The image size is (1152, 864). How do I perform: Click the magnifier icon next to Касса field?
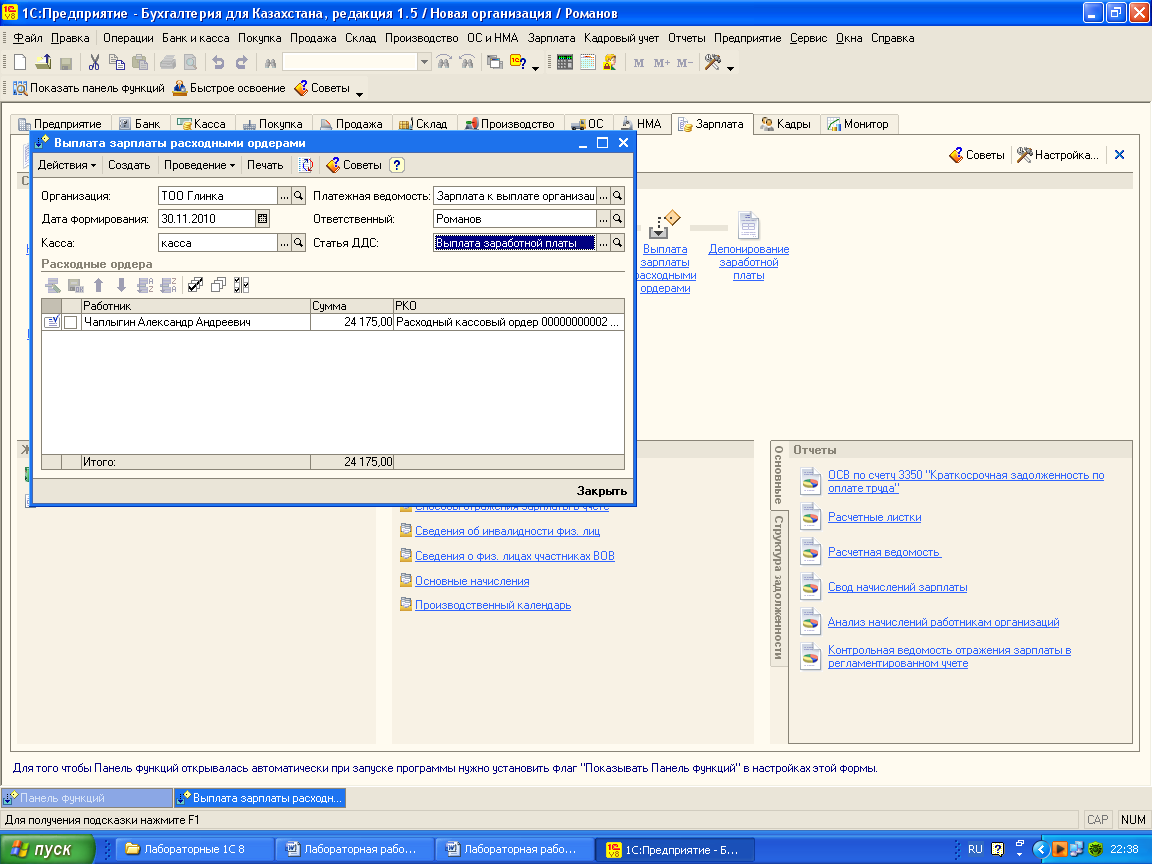pos(298,243)
